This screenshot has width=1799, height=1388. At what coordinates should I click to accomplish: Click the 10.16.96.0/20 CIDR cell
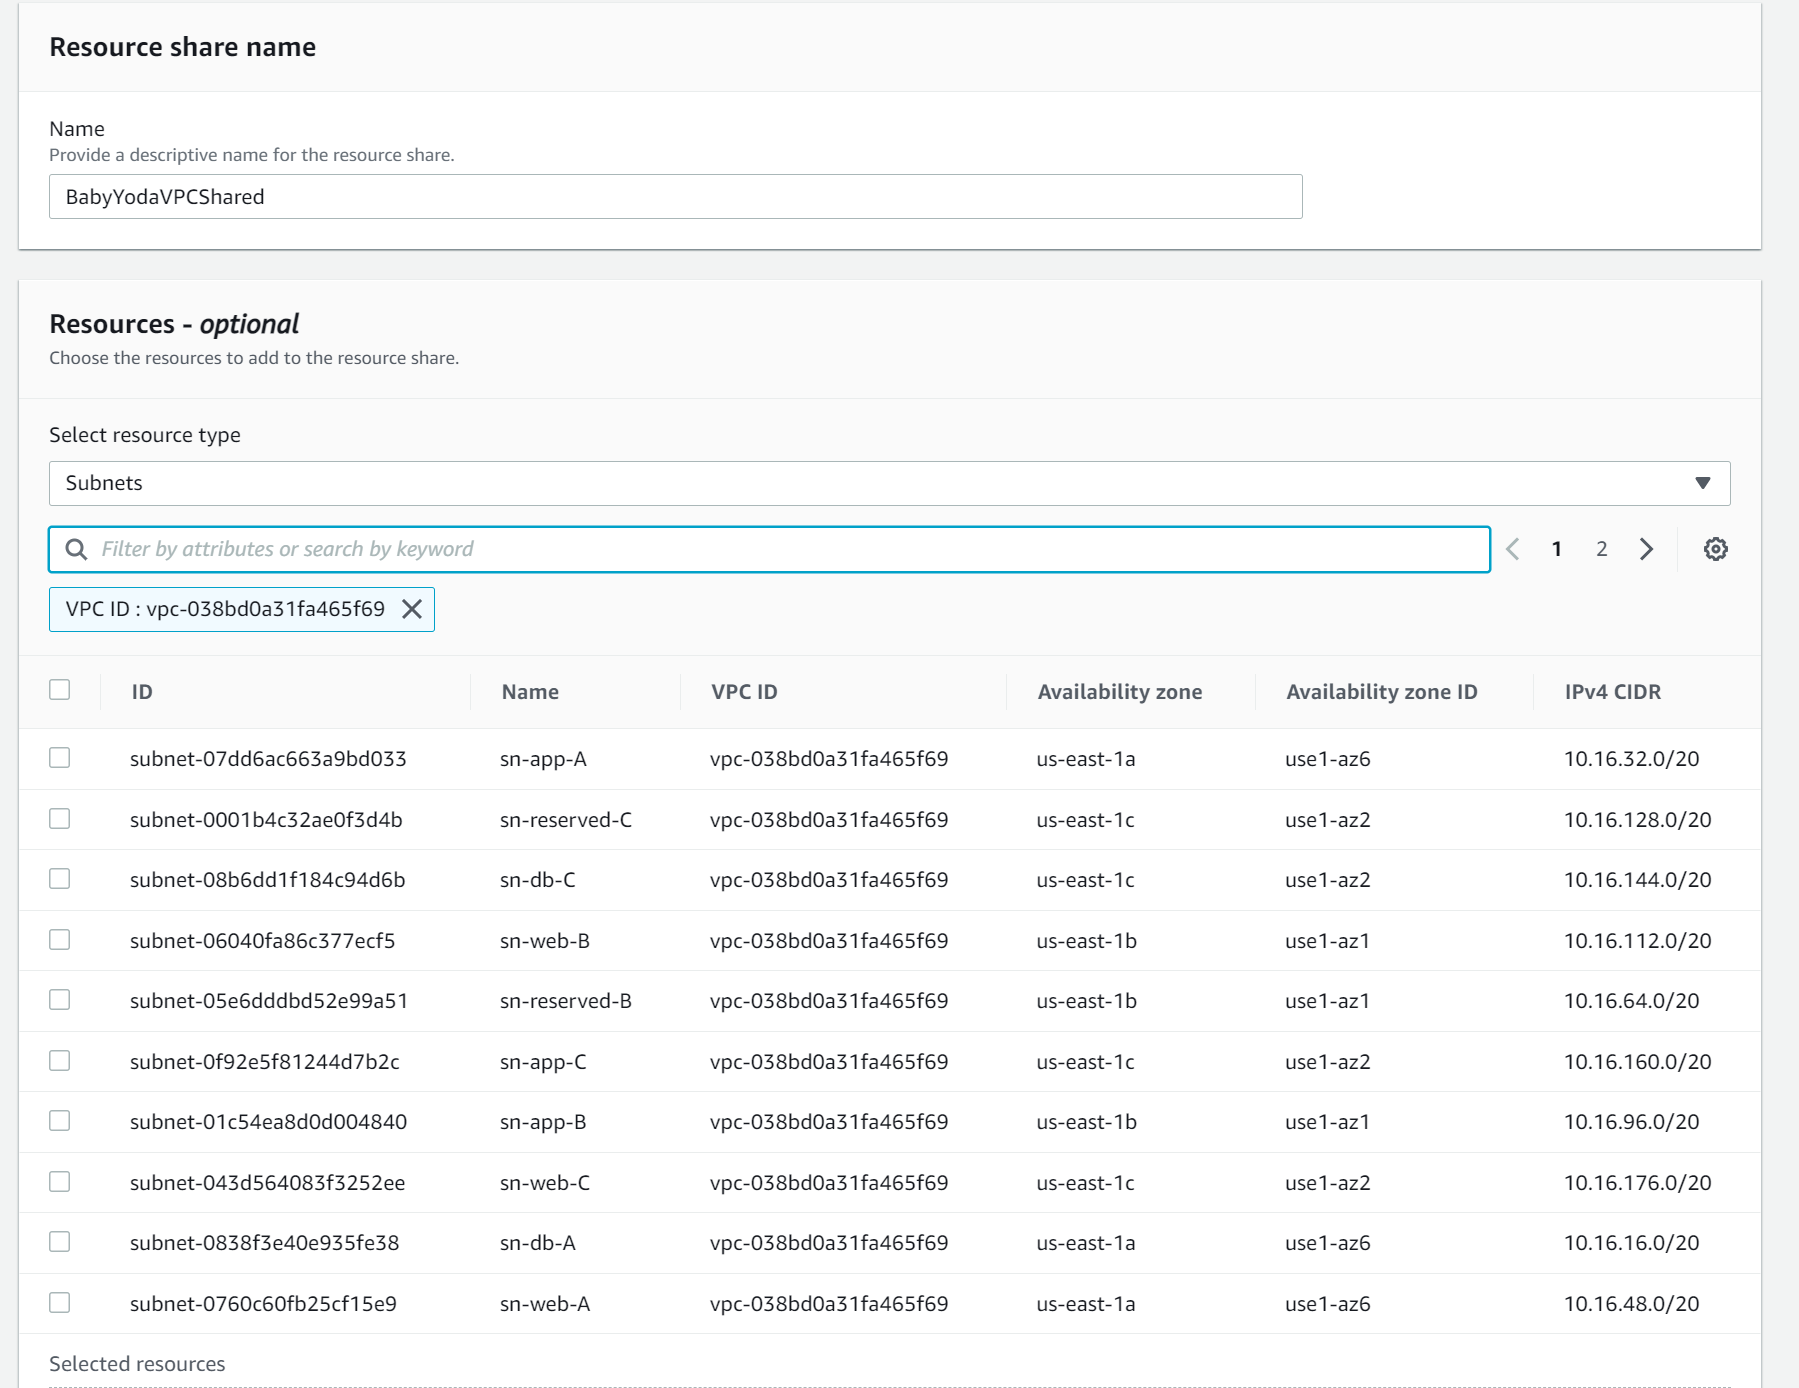1631,1122
